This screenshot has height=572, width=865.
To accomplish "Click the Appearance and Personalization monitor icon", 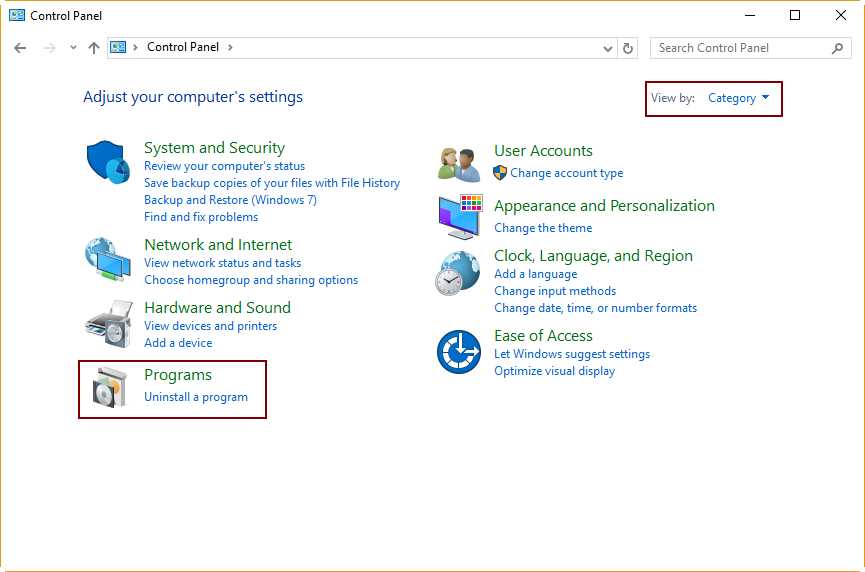I will click(460, 217).
